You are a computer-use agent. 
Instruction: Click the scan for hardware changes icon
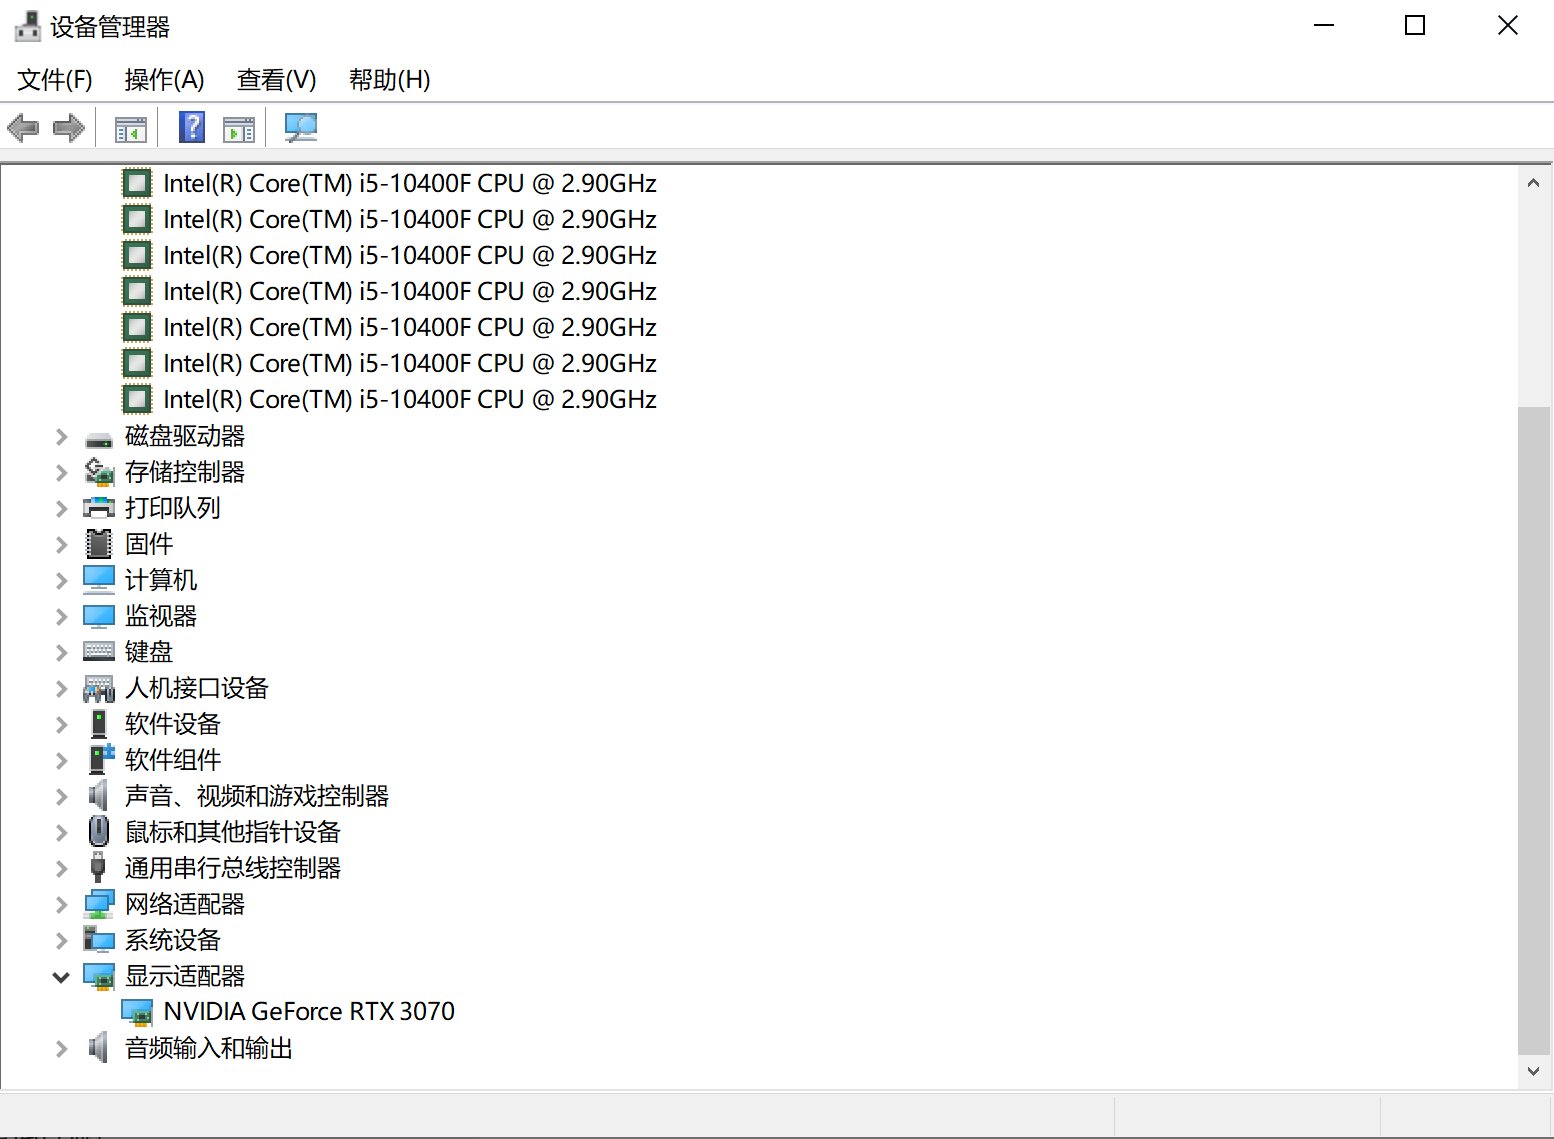click(x=300, y=128)
